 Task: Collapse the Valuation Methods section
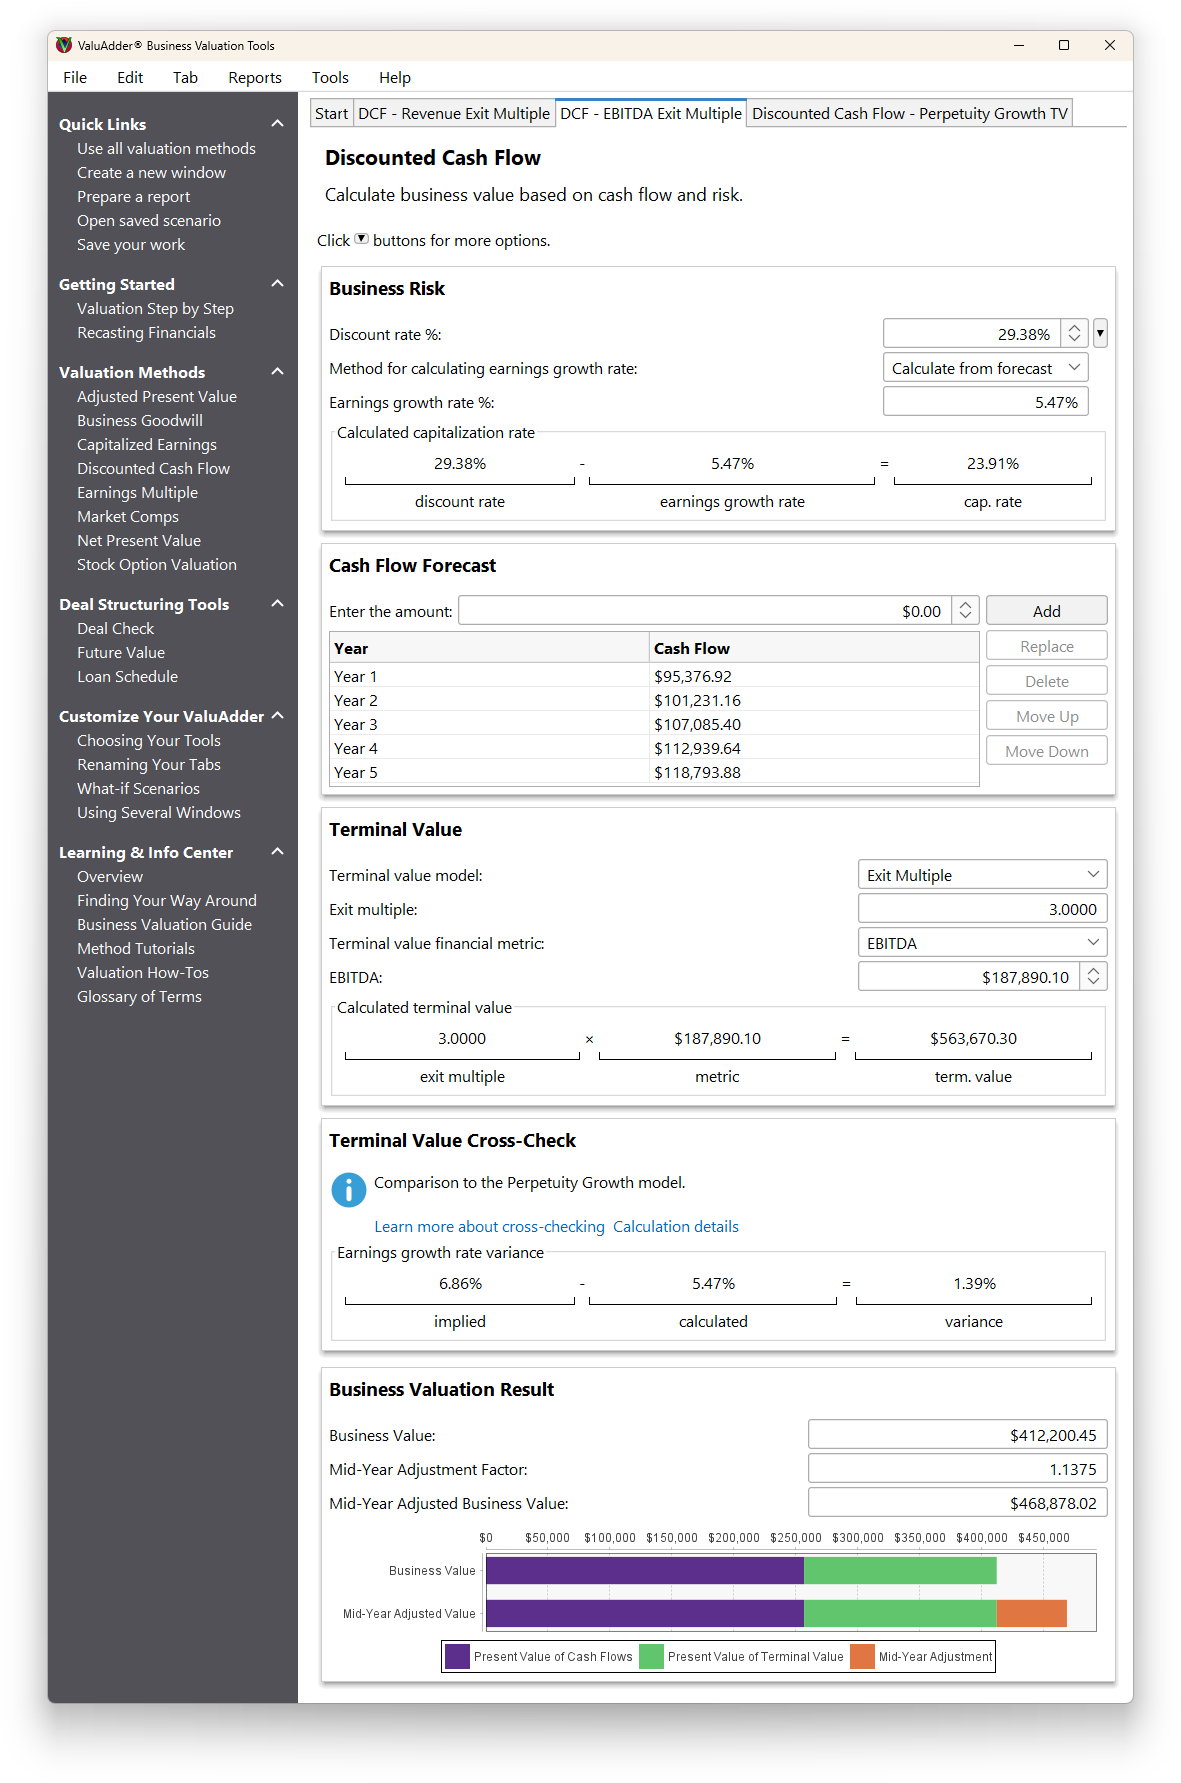tap(277, 372)
